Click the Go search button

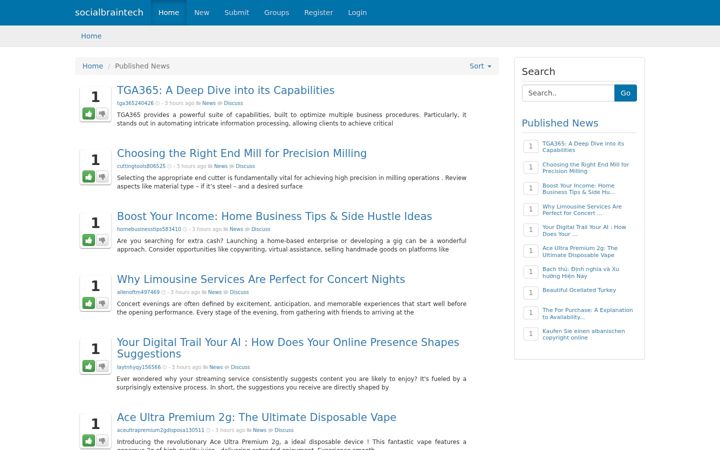[x=625, y=93]
